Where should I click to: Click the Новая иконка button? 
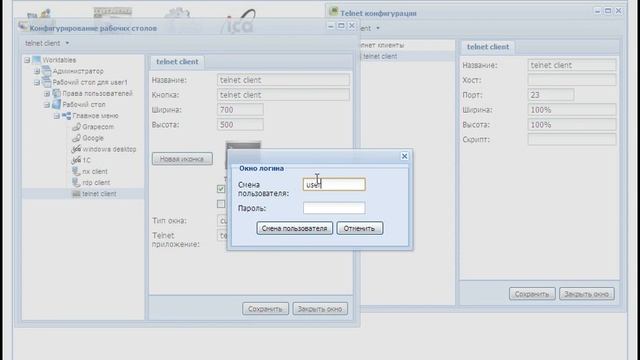(182, 159)
